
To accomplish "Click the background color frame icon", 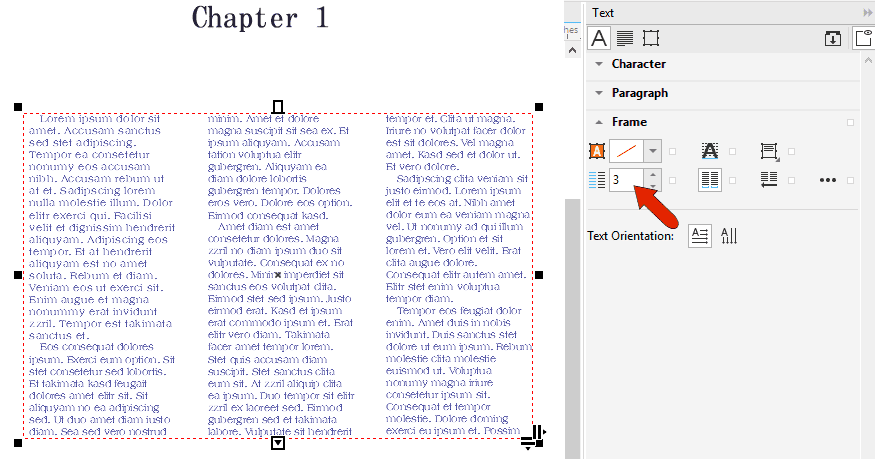I will tap(598, 151).
